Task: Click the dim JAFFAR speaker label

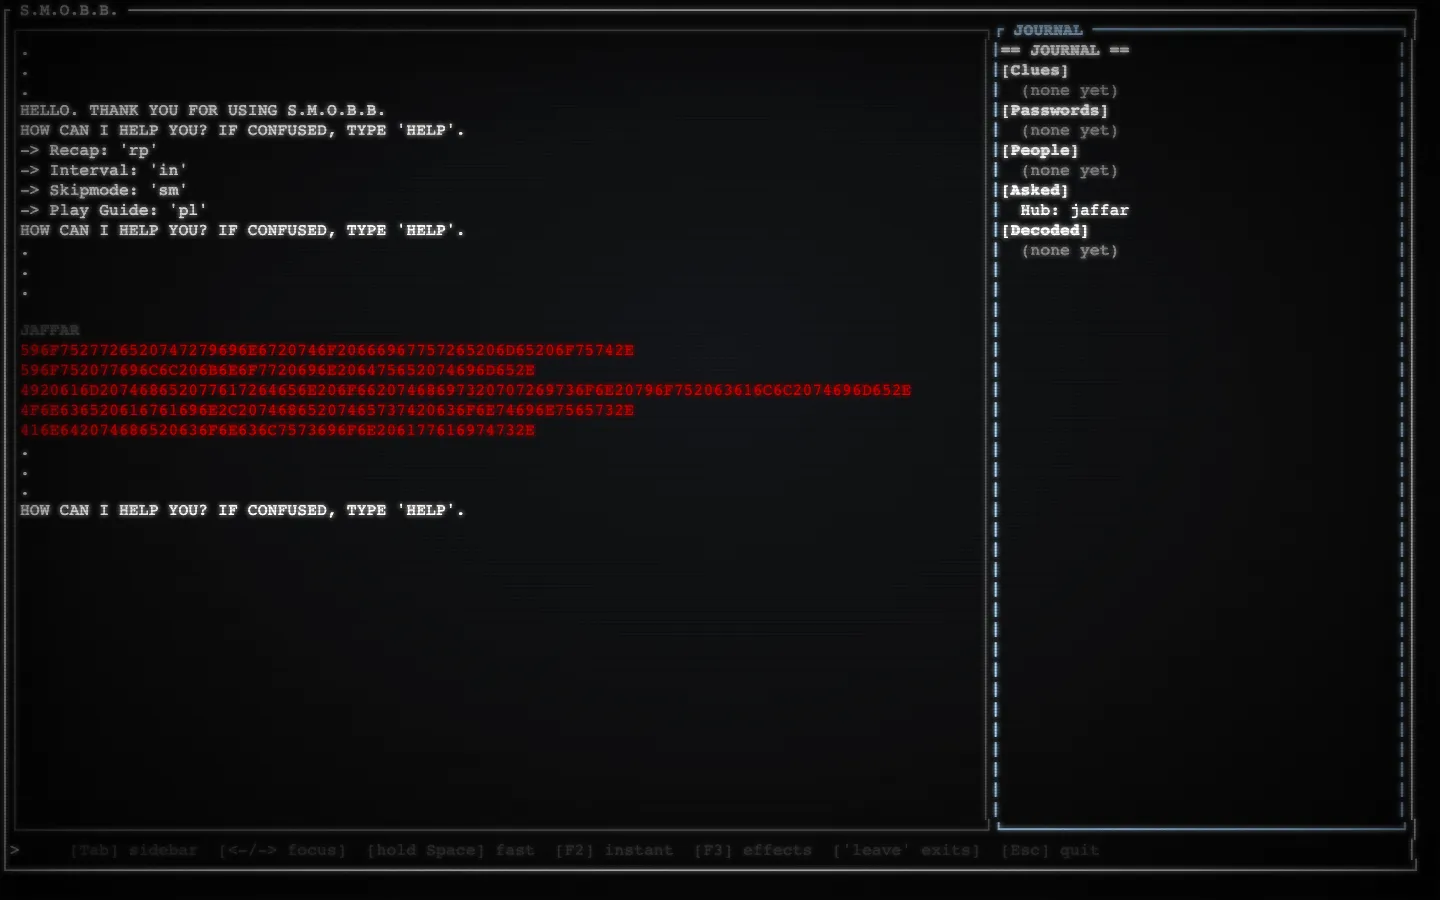Action: pos(49,330)
